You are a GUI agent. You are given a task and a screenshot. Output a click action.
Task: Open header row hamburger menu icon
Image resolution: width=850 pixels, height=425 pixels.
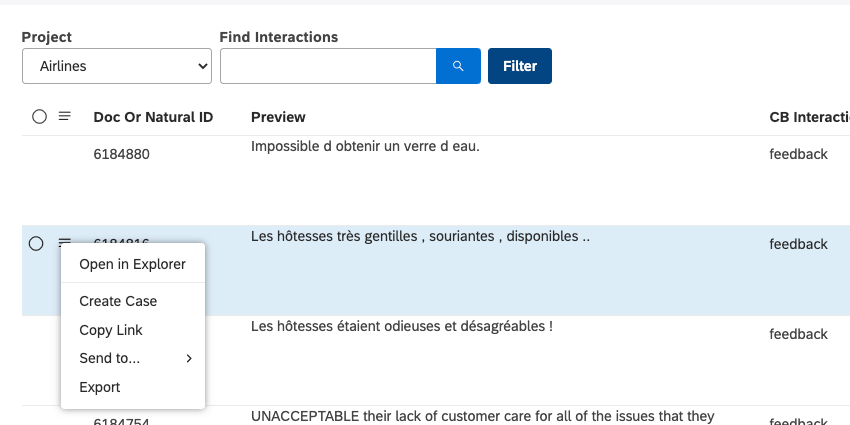tap(65, 116)
